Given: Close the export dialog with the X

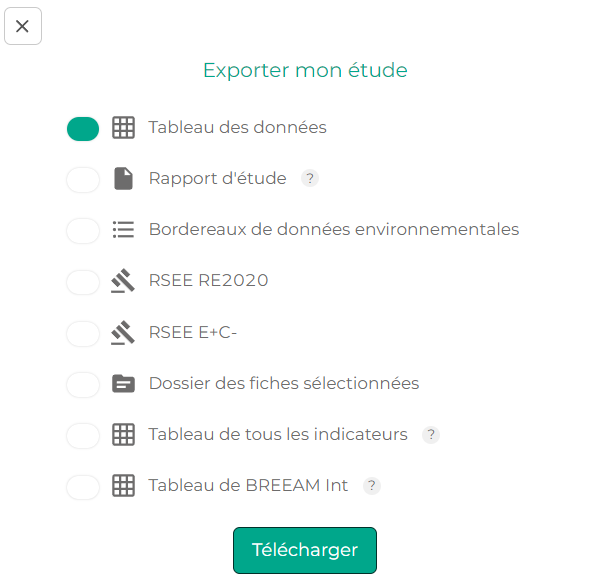Looking at the screenshot, I should pyautogui.click(x=23, y=26).
